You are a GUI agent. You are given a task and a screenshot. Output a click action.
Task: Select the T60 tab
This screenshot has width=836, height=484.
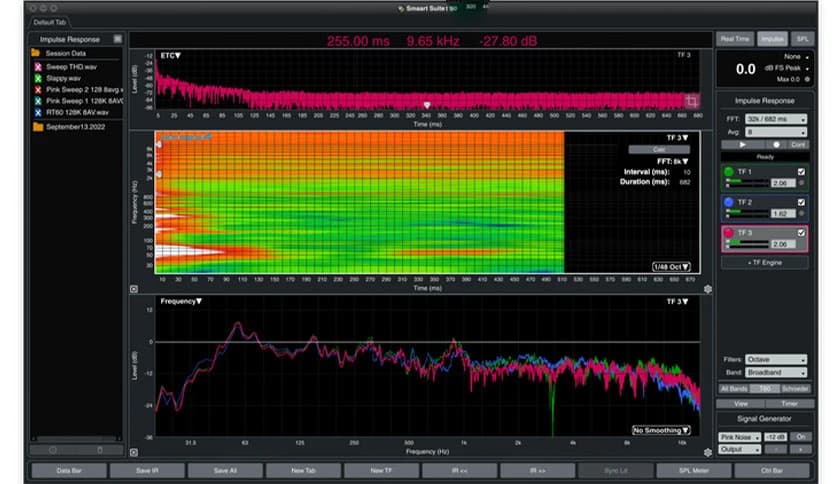click(765, 389)
